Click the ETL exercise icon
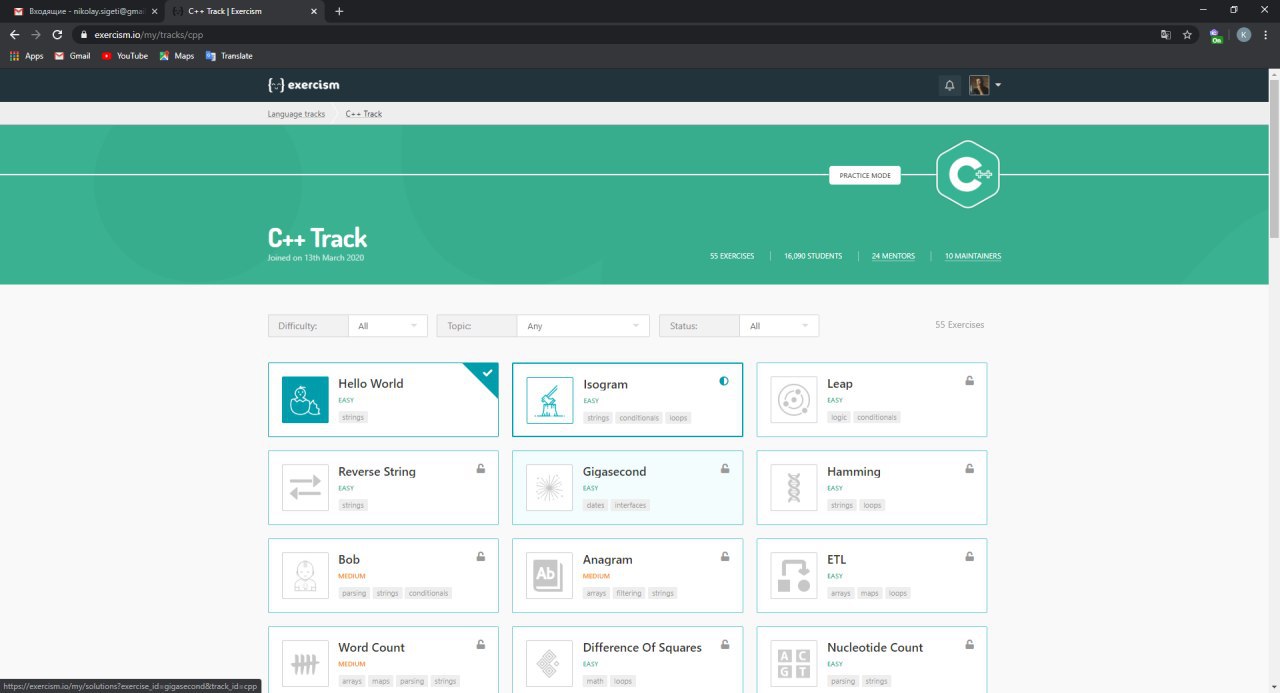Image resolution: width=1280 pixels, height=693 pixels. 794,576
